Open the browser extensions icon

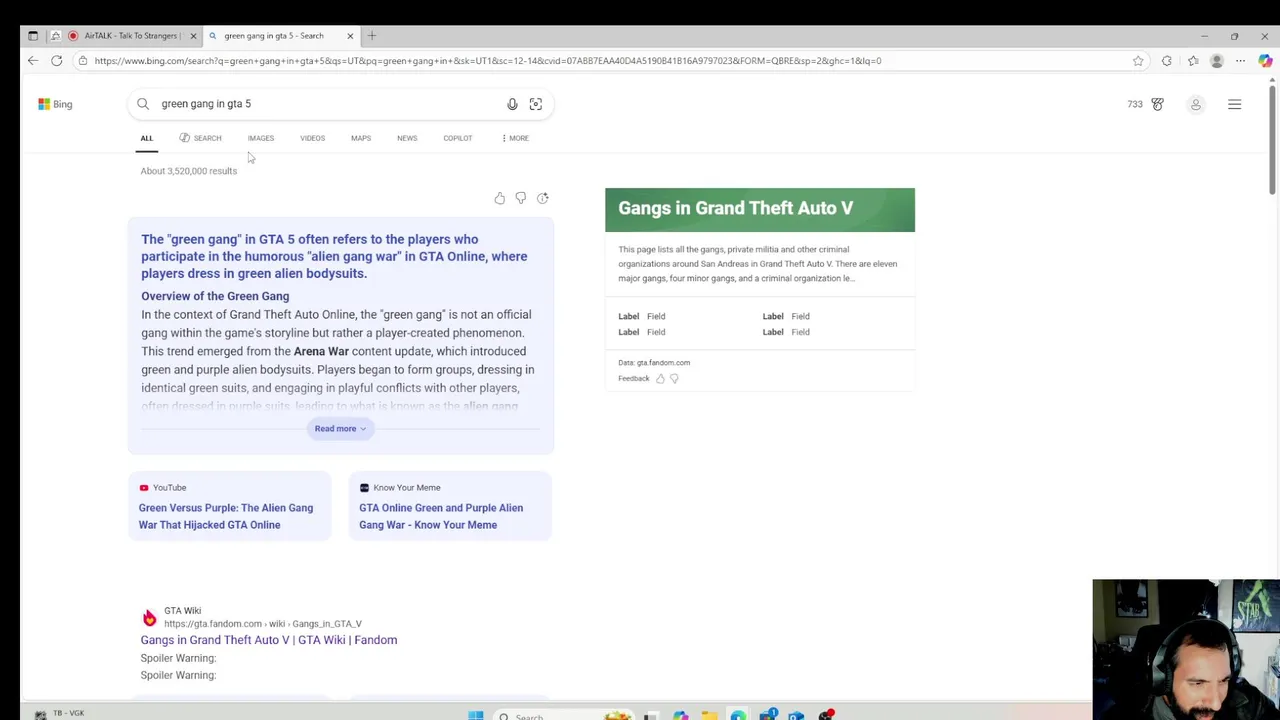point(1167,61)
